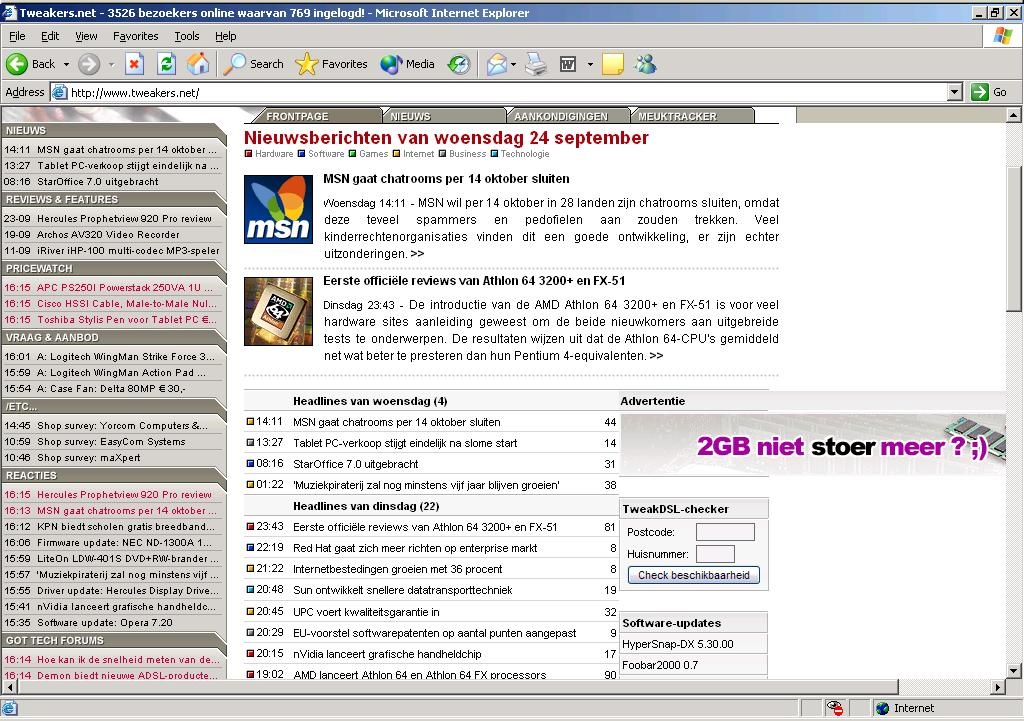Refresh the page using the toolbar icon
This screenshot has height=721, width=1024.
pos(167,64)
